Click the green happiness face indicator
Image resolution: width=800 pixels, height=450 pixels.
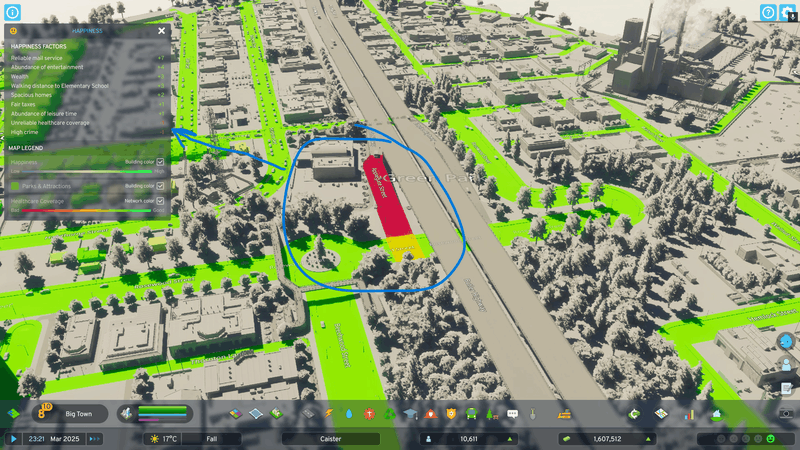coord(770,439)
